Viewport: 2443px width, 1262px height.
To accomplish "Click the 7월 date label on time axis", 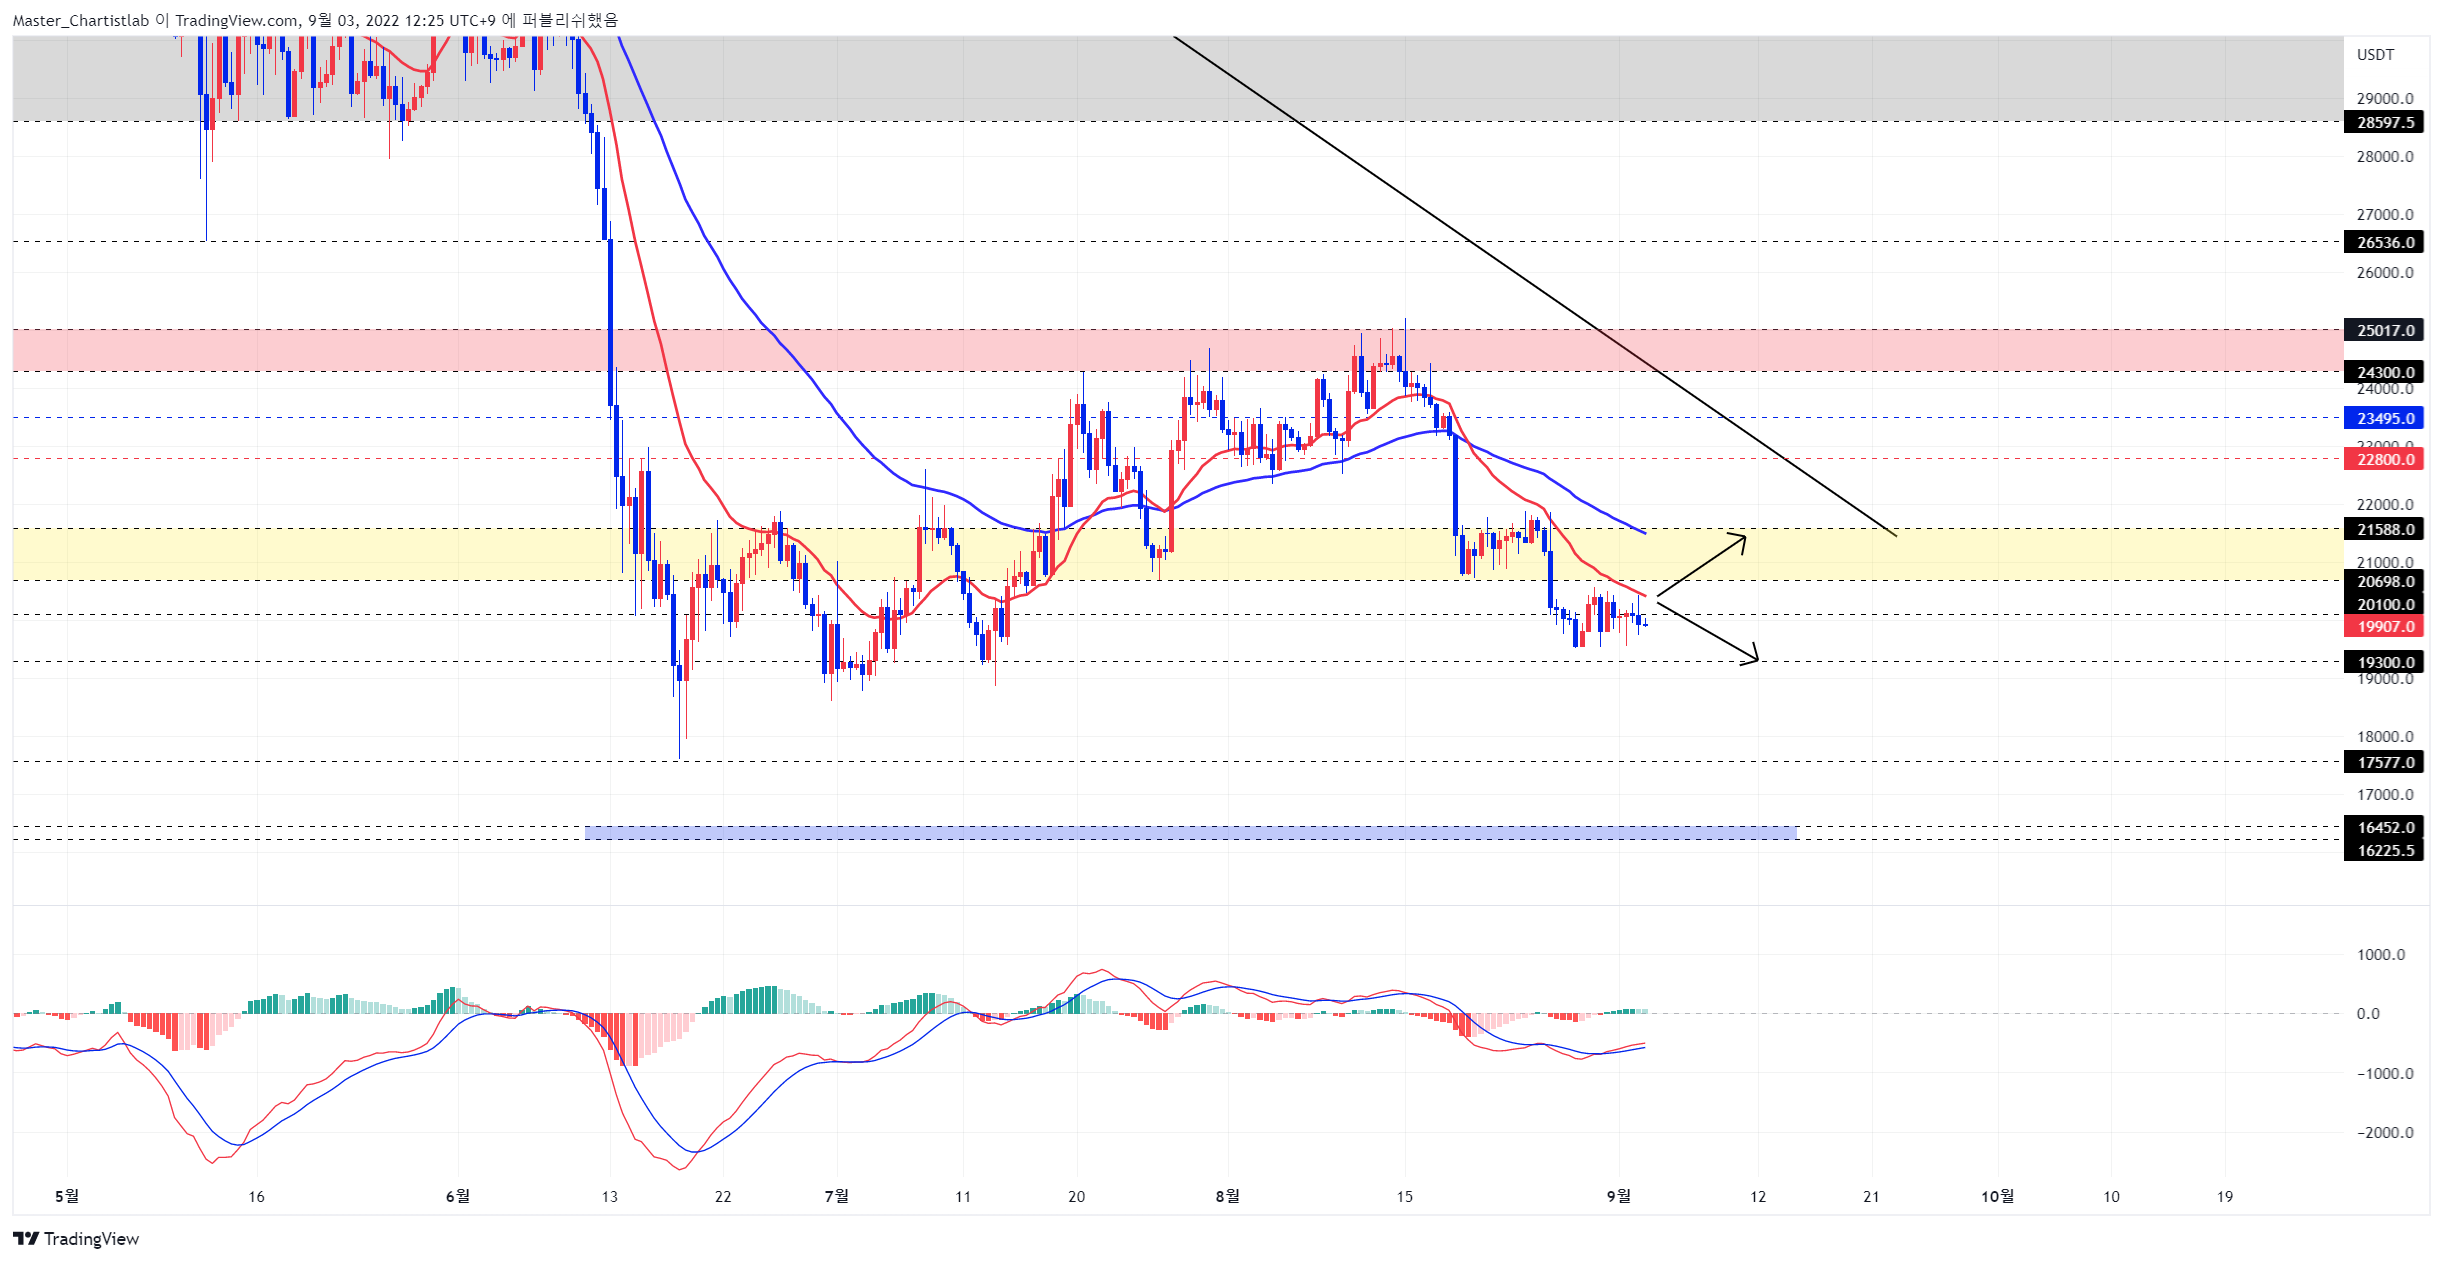I will point(837,1196).
